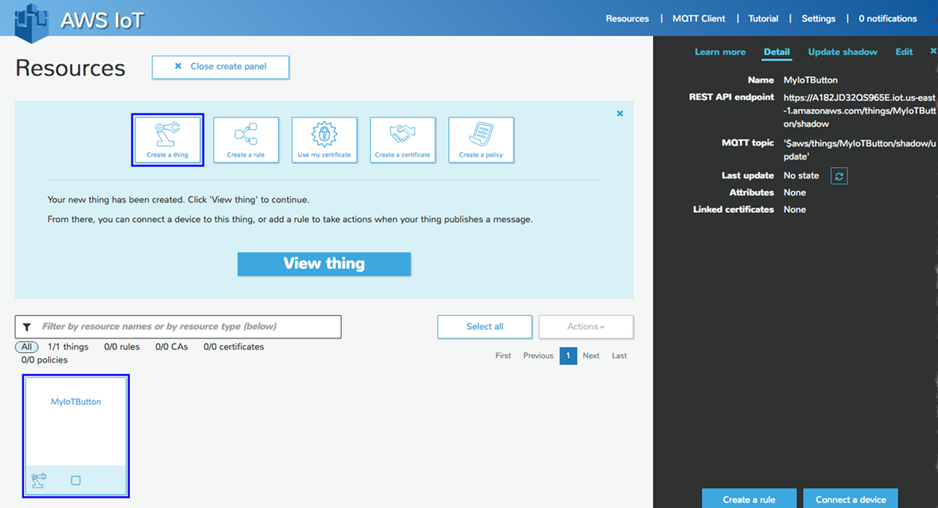Filter by 0/0 certificates
This screenshot has width=938, height=508.
click(233, 347)
